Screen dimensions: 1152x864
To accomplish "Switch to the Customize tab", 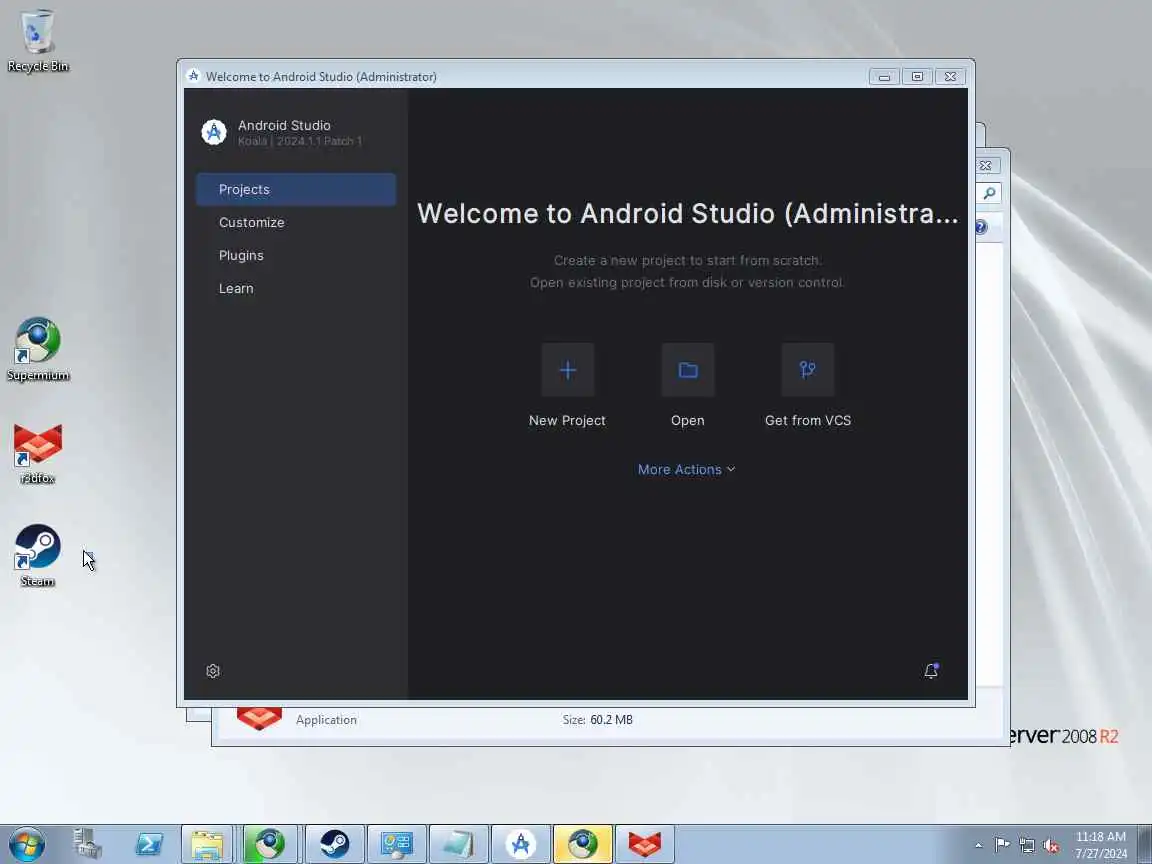I will click(x=296, y=223).
